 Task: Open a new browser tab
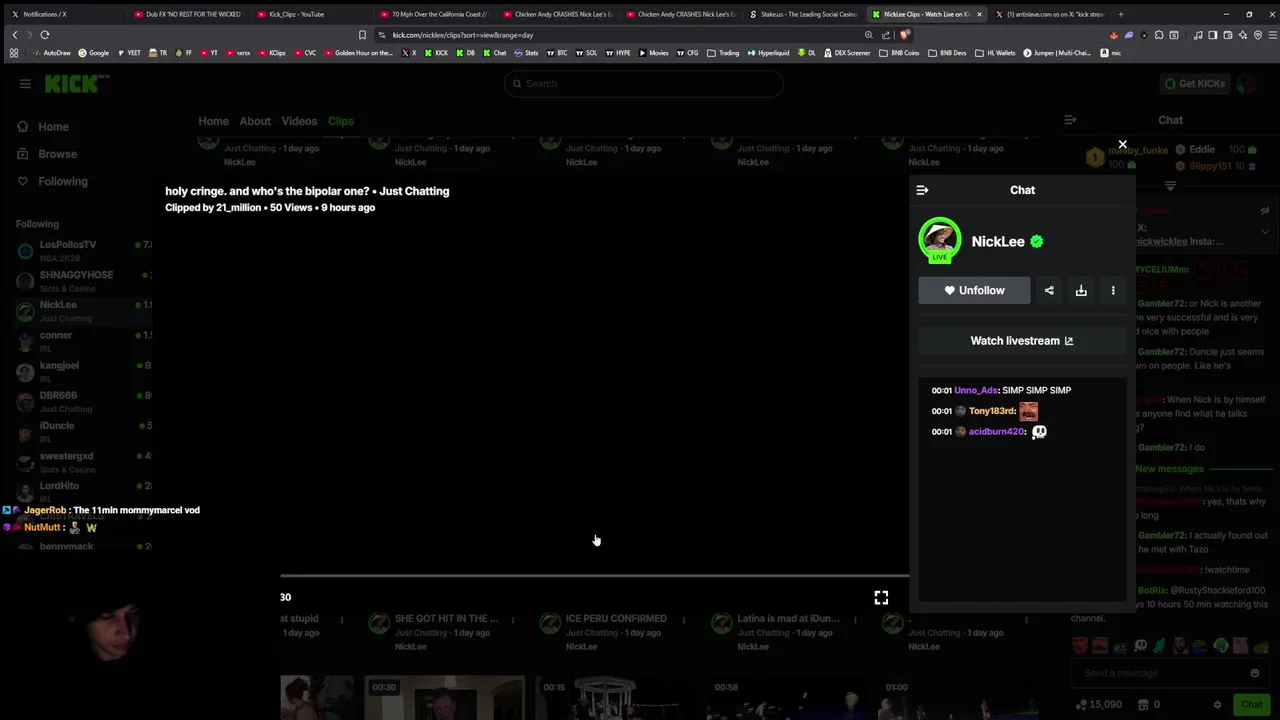pyautogui.click(x=1121, y=14)
